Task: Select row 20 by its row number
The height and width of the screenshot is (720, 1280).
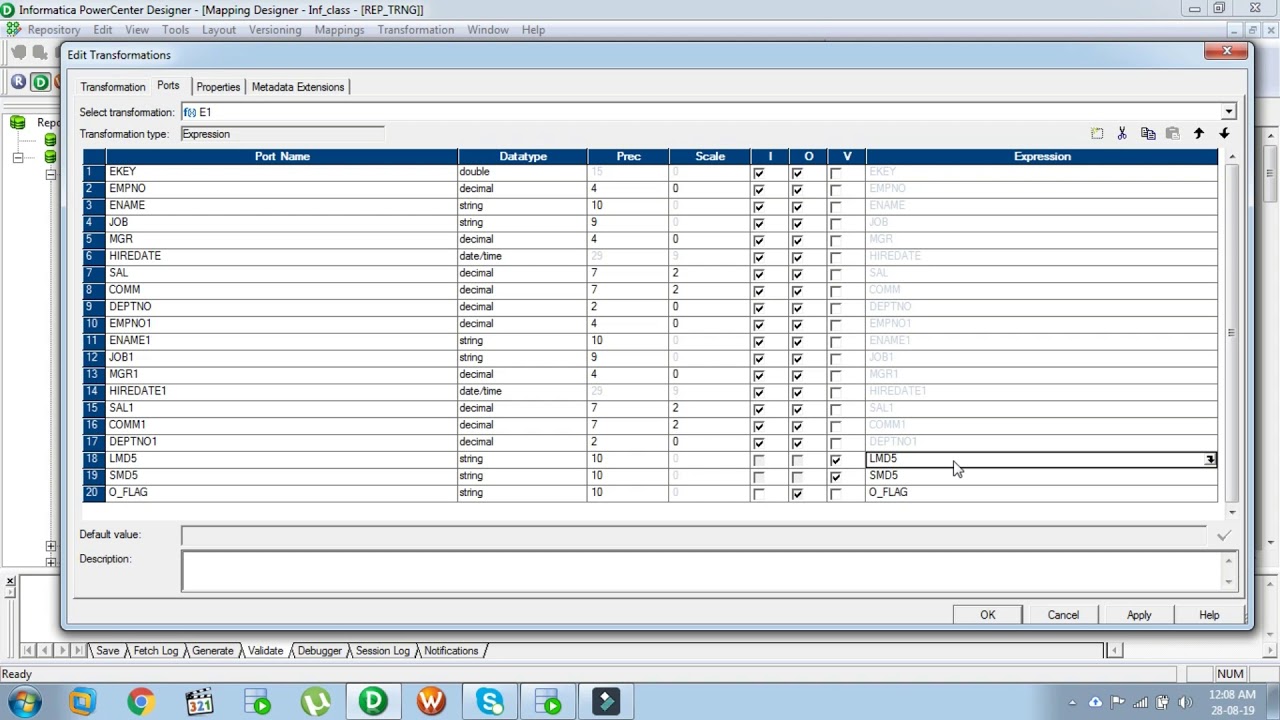Action: [x=94, y=493]
